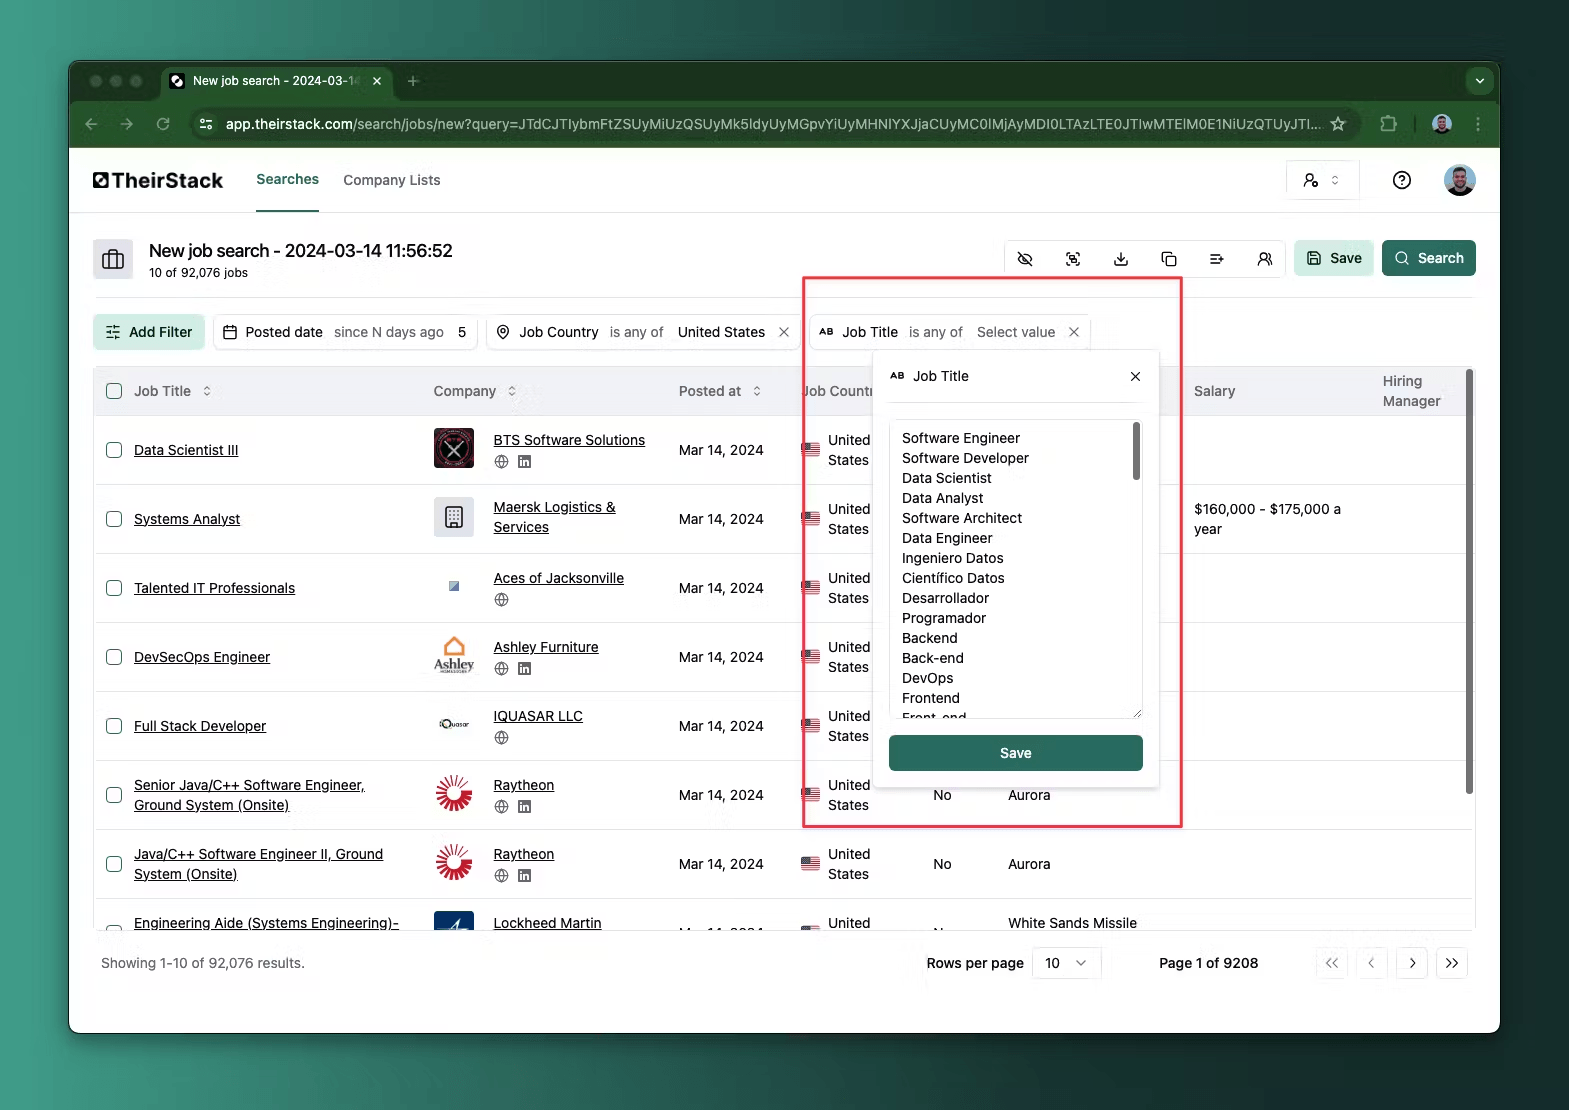The width and height of the screenshot is (1569, 1110).
Task: Open the Searches tab
Action: pos(287,179)
